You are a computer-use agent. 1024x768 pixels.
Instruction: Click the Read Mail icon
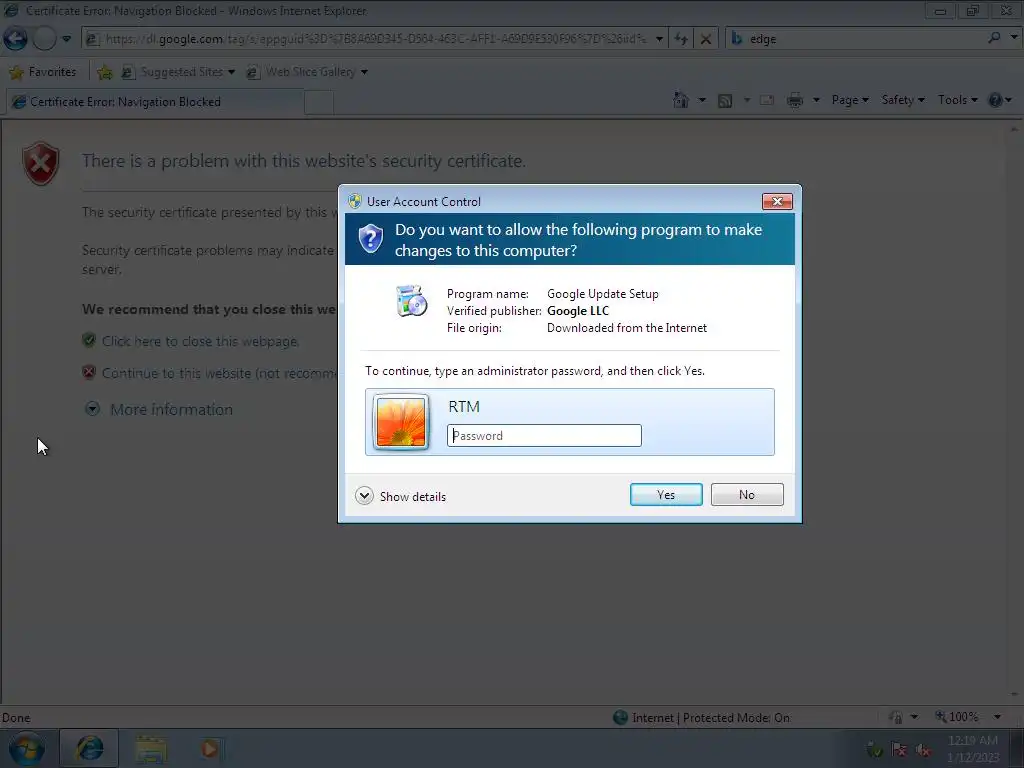tap(767, 100)
